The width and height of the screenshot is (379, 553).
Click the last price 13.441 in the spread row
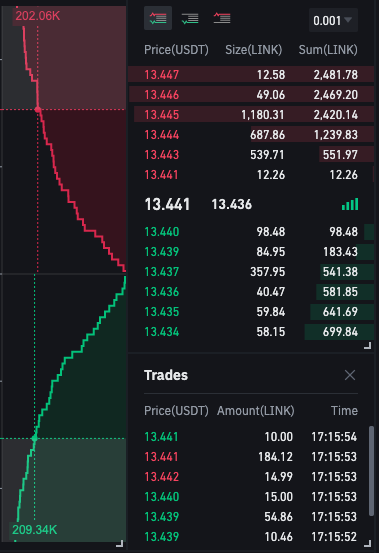coord(167,204)
